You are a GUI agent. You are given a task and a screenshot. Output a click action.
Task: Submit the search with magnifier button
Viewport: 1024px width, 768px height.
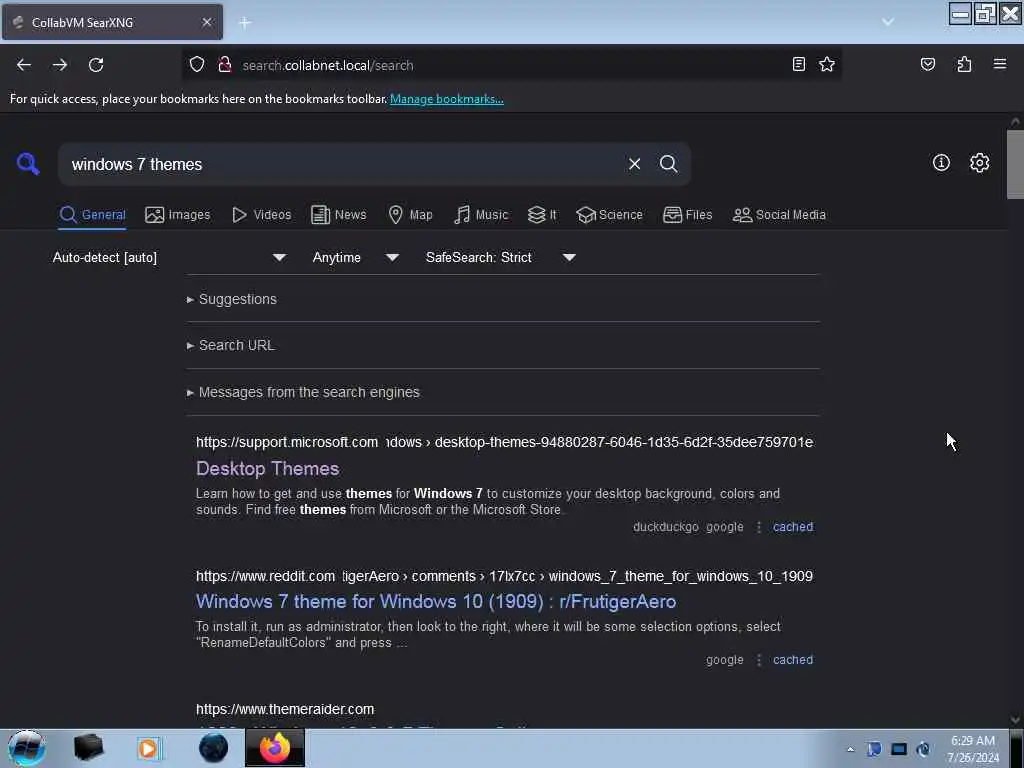pyautogui.click(x=668, y=164)
